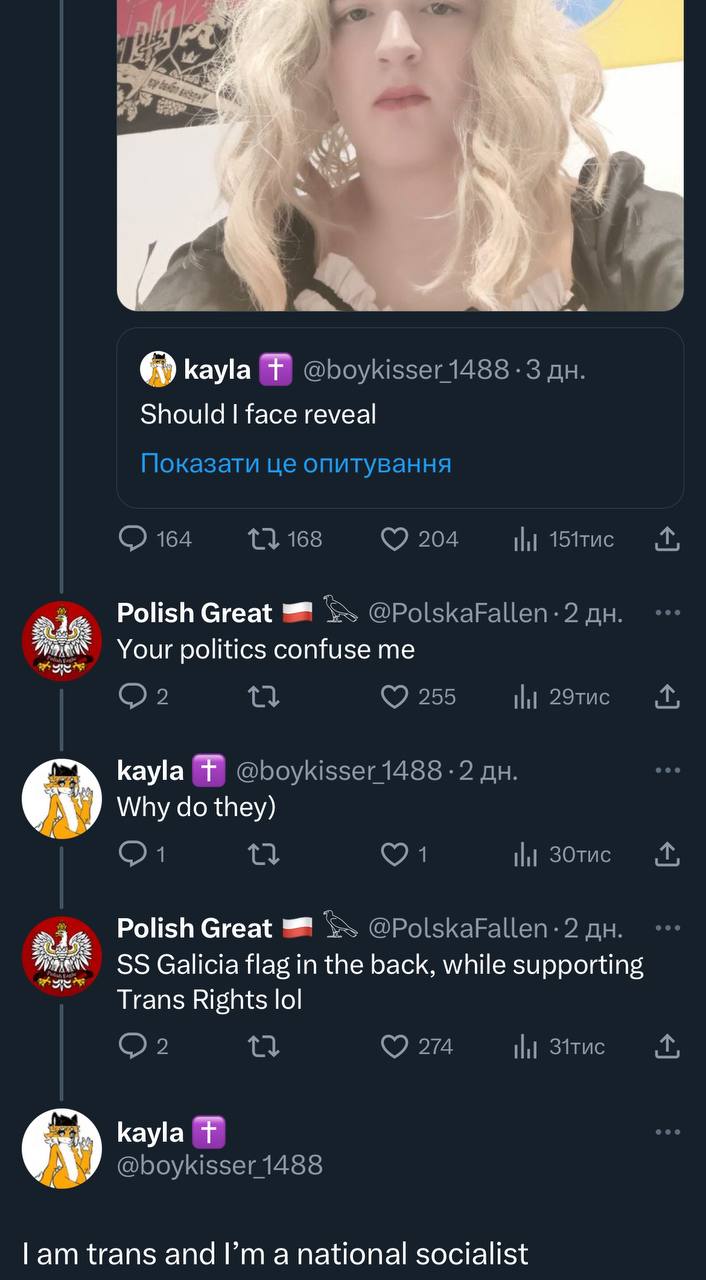Open more options on 'Your politics confuse me'
Image resolution: width=706 pixels, height=1280 pixels.
click(667, 613)
